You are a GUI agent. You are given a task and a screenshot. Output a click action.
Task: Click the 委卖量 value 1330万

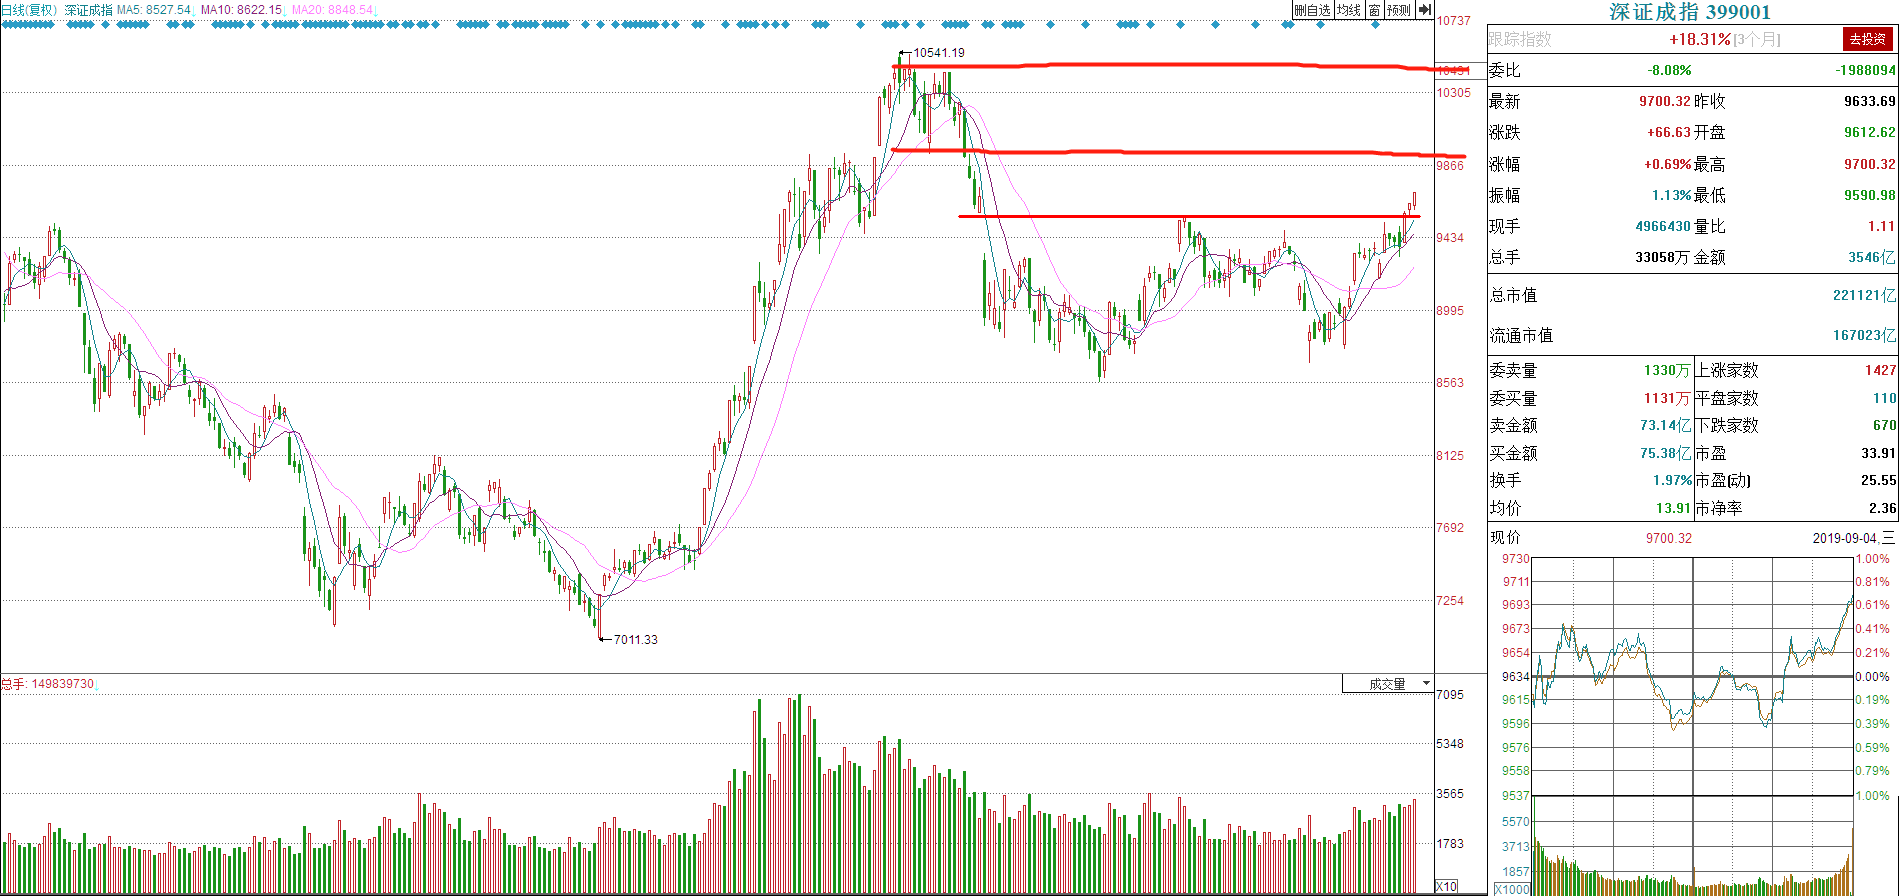tap(1667, 370)
